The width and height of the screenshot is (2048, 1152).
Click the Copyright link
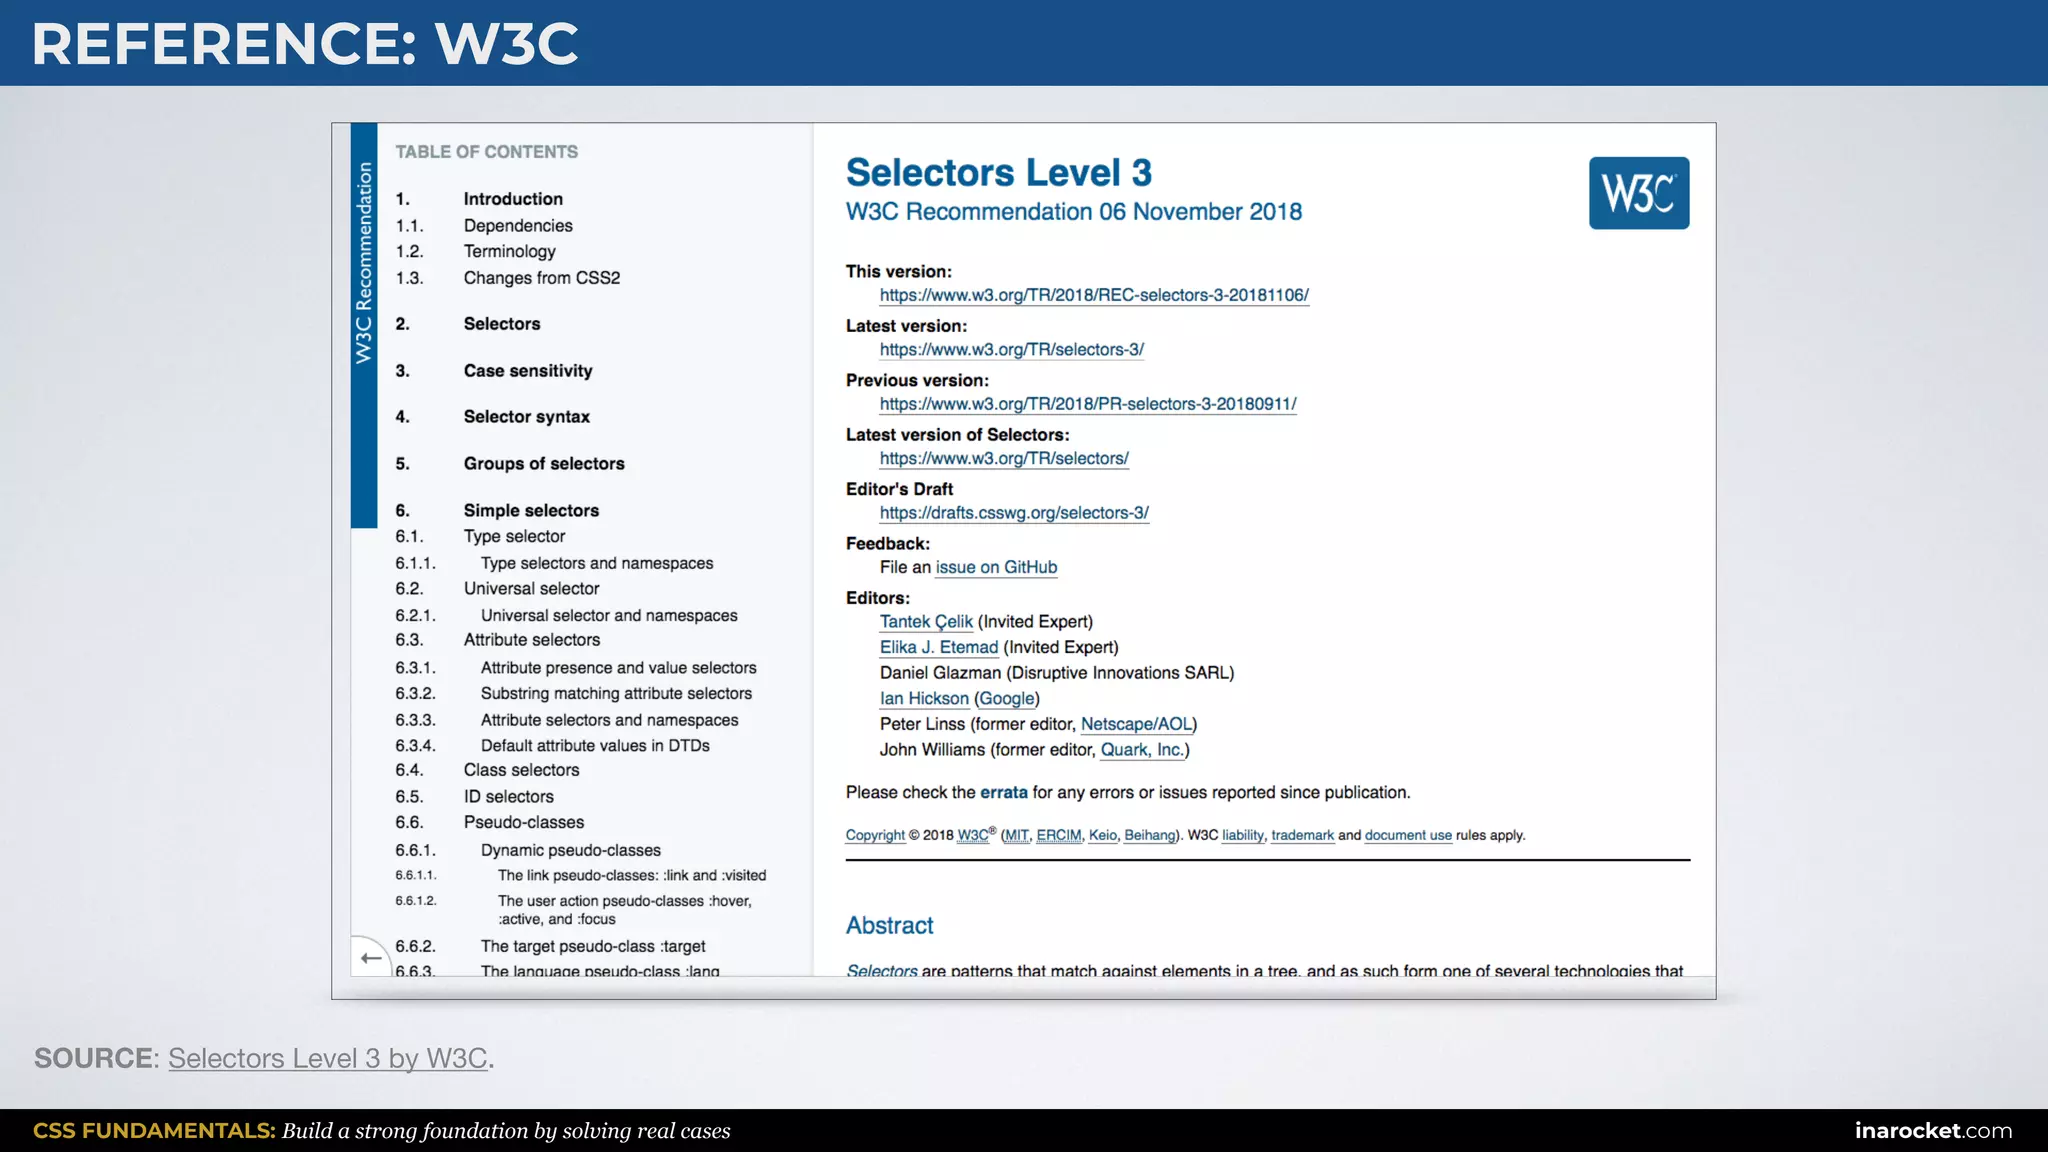875,835
